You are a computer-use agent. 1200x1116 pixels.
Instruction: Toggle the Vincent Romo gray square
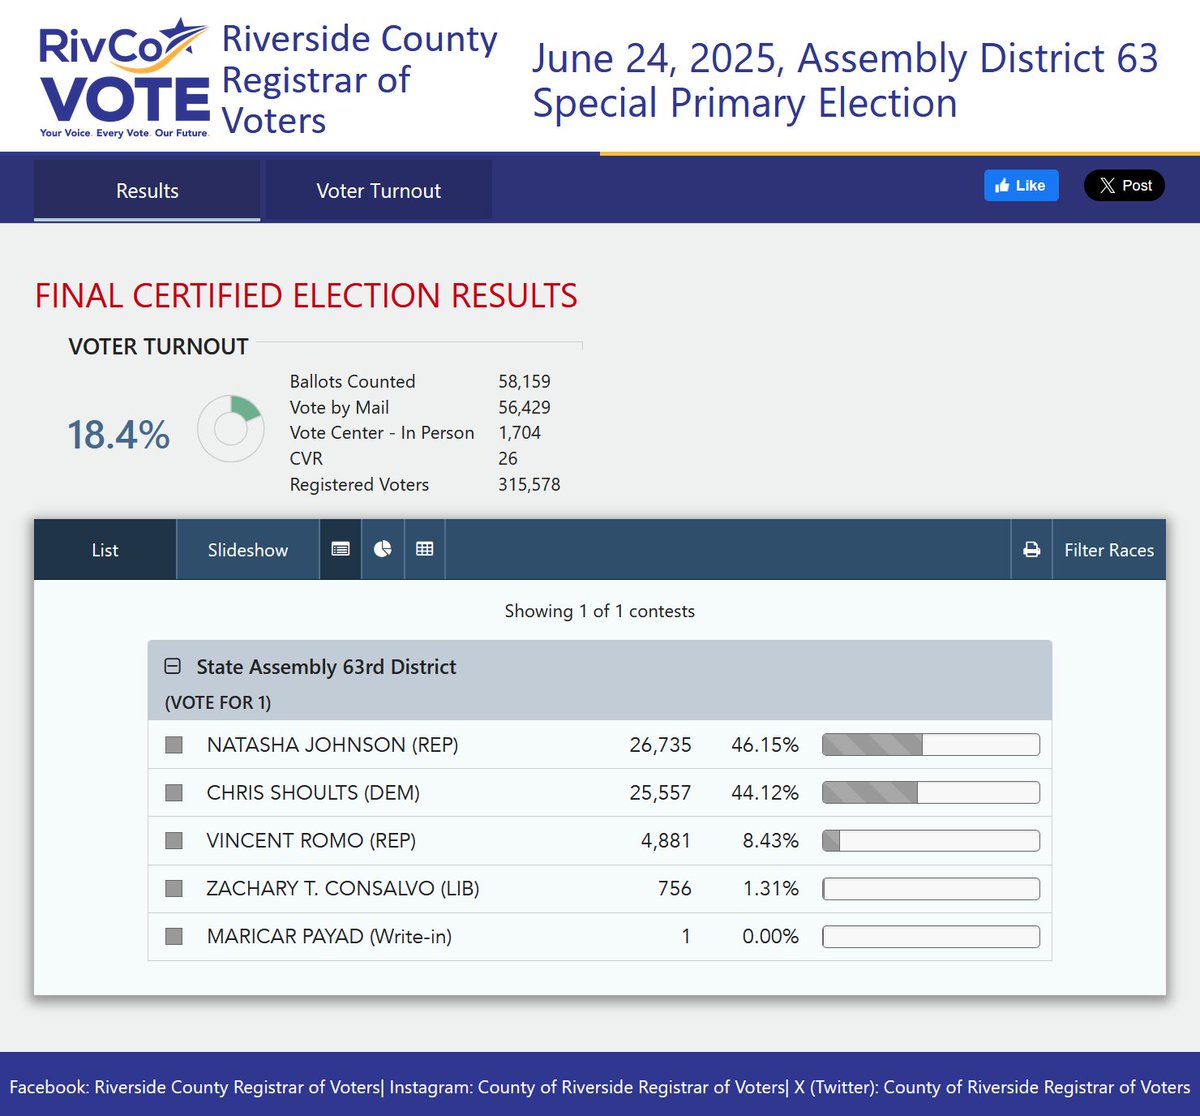[x=174, y=841]
